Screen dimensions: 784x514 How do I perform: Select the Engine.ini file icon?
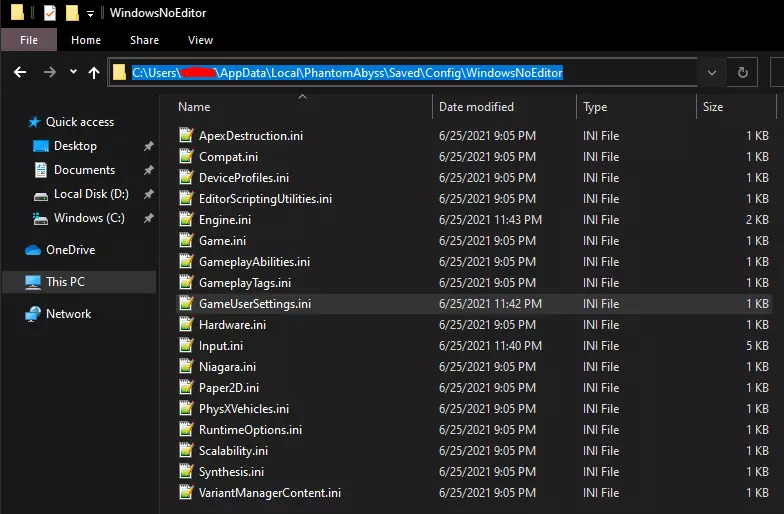[186, 220]
